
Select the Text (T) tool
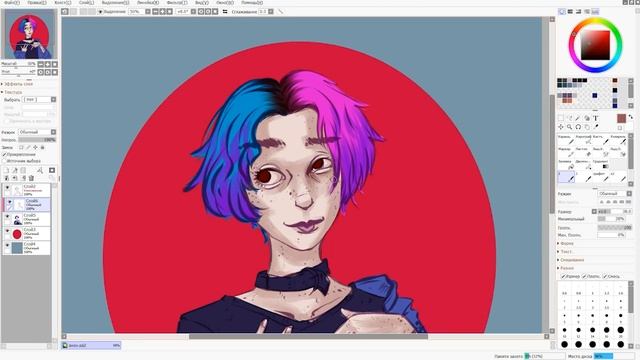pos(596,118)
